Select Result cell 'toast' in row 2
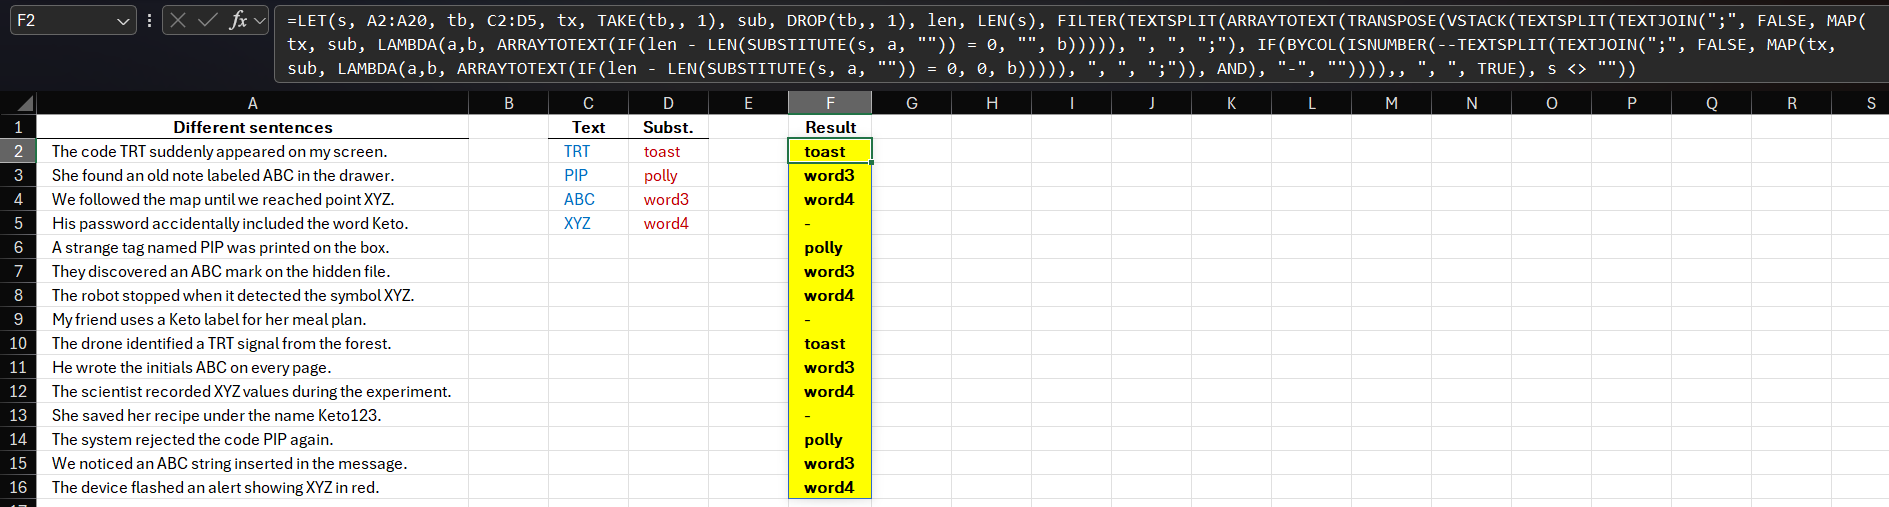This screenshot has height=507, width=1889. coord(830,151)
